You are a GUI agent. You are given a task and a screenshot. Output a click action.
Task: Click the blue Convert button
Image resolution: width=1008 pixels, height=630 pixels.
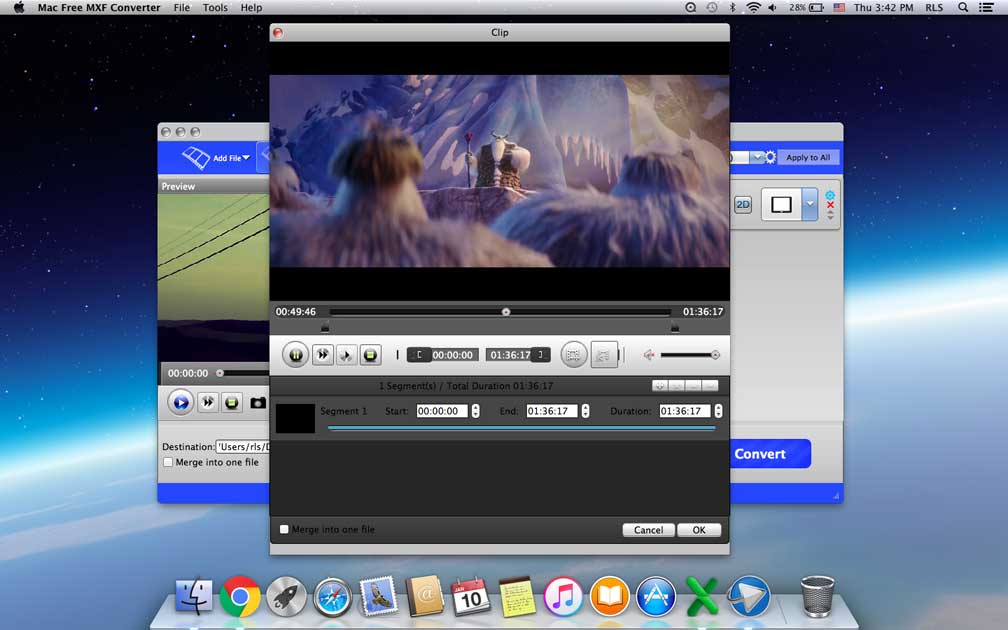pyautogui.click(x=770, y=454)
